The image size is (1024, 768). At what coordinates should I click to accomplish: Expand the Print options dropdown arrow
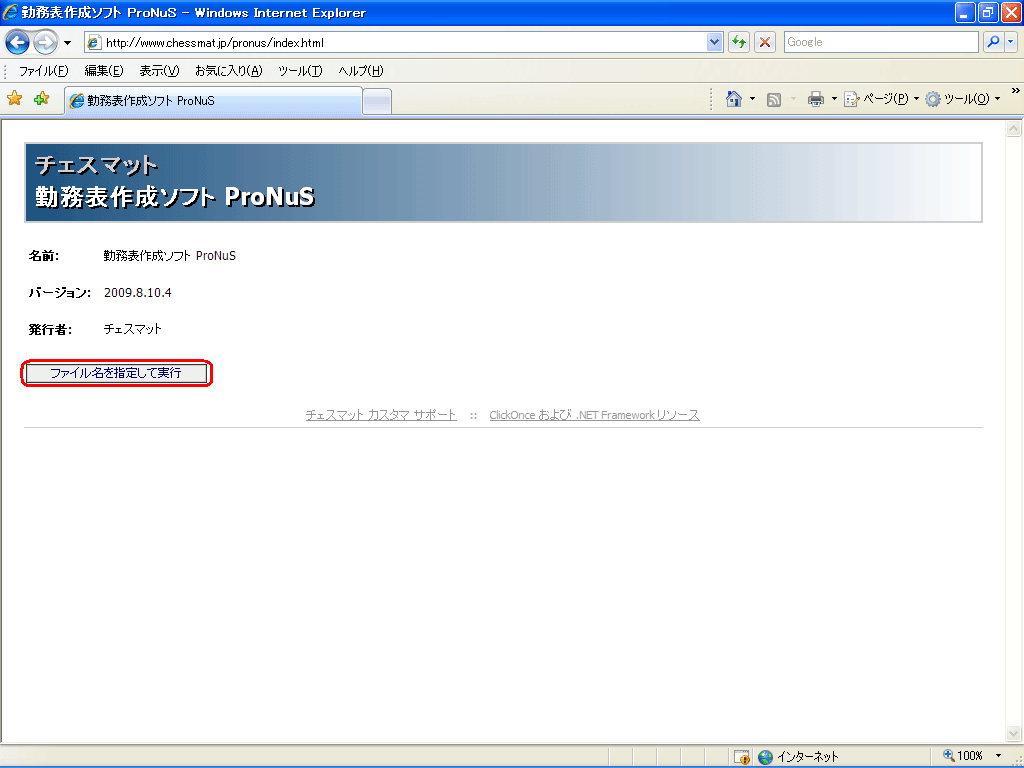[834, 99]
